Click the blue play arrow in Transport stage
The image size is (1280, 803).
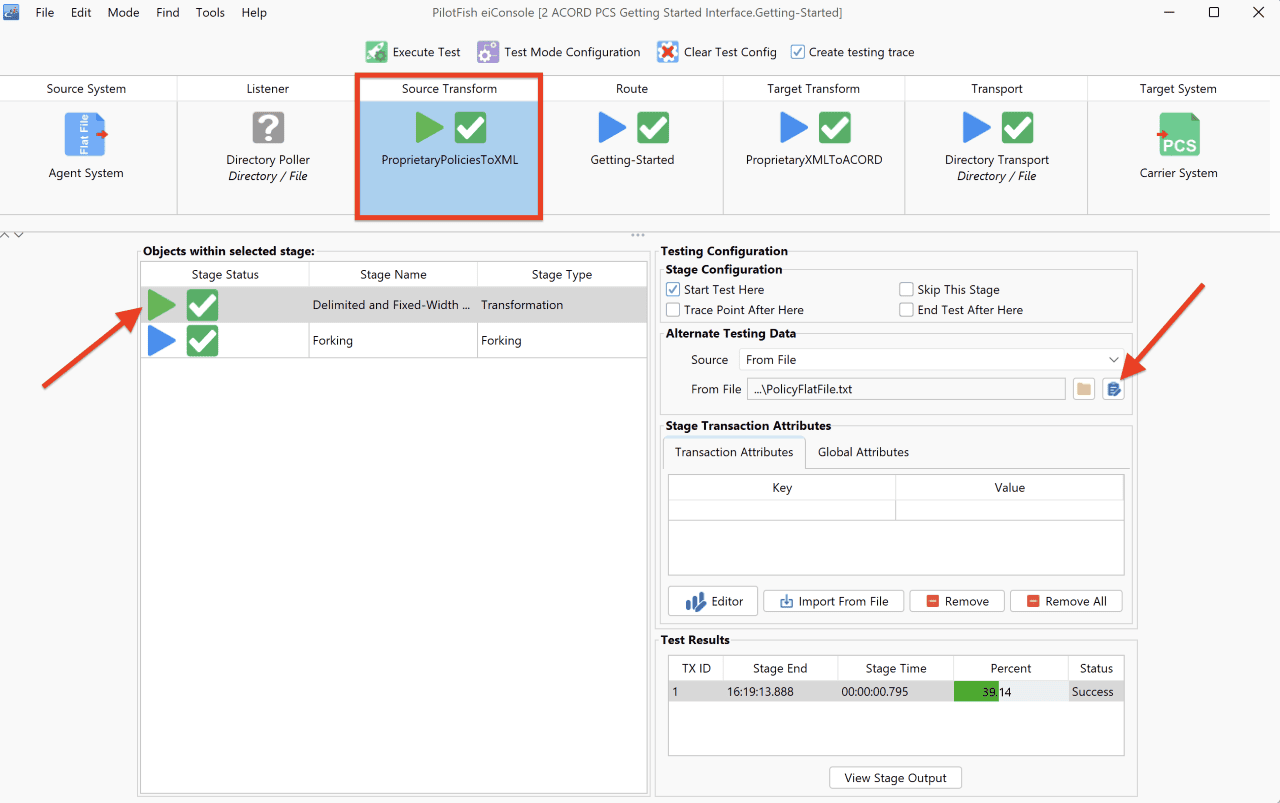977,127
